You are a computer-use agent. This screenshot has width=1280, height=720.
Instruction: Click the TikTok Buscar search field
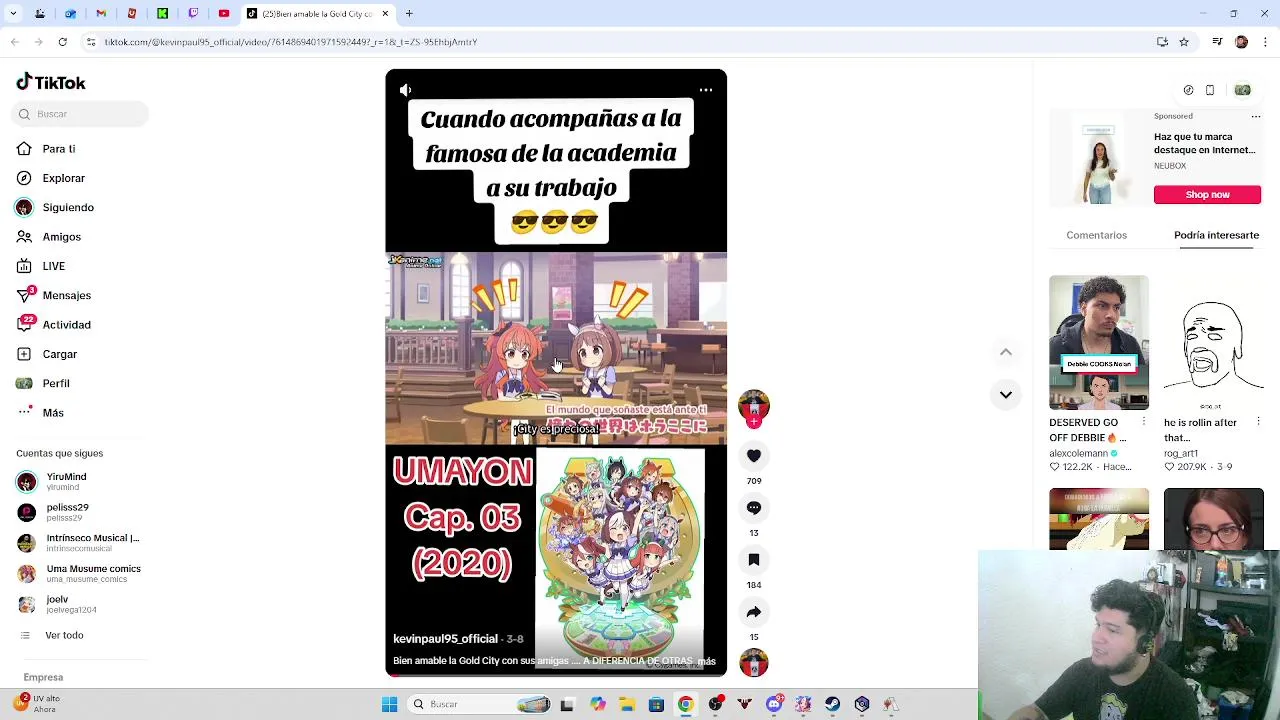click(82, 114)
